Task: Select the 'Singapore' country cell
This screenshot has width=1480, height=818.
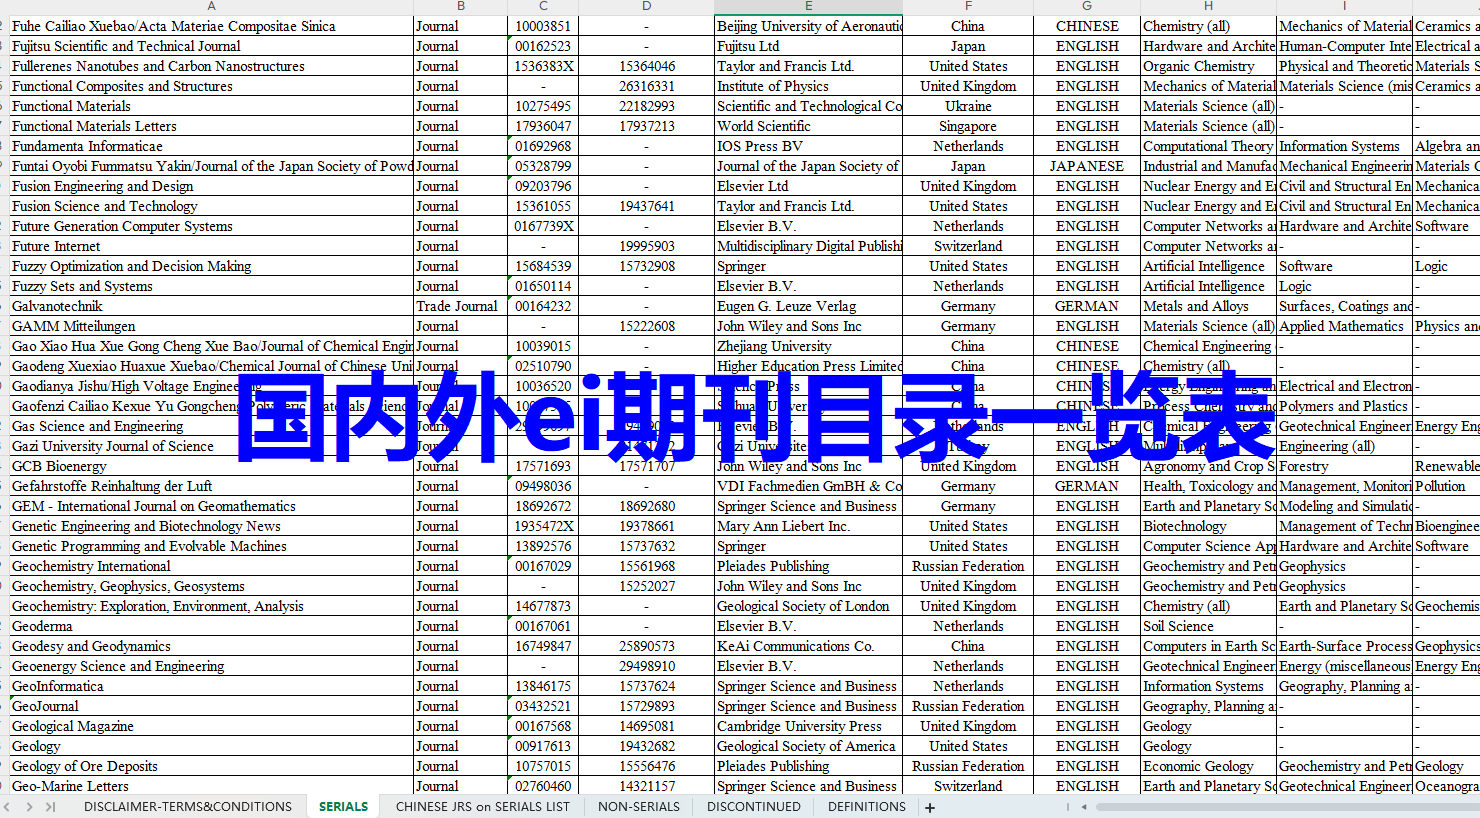Action: click(x=968, y=126)
